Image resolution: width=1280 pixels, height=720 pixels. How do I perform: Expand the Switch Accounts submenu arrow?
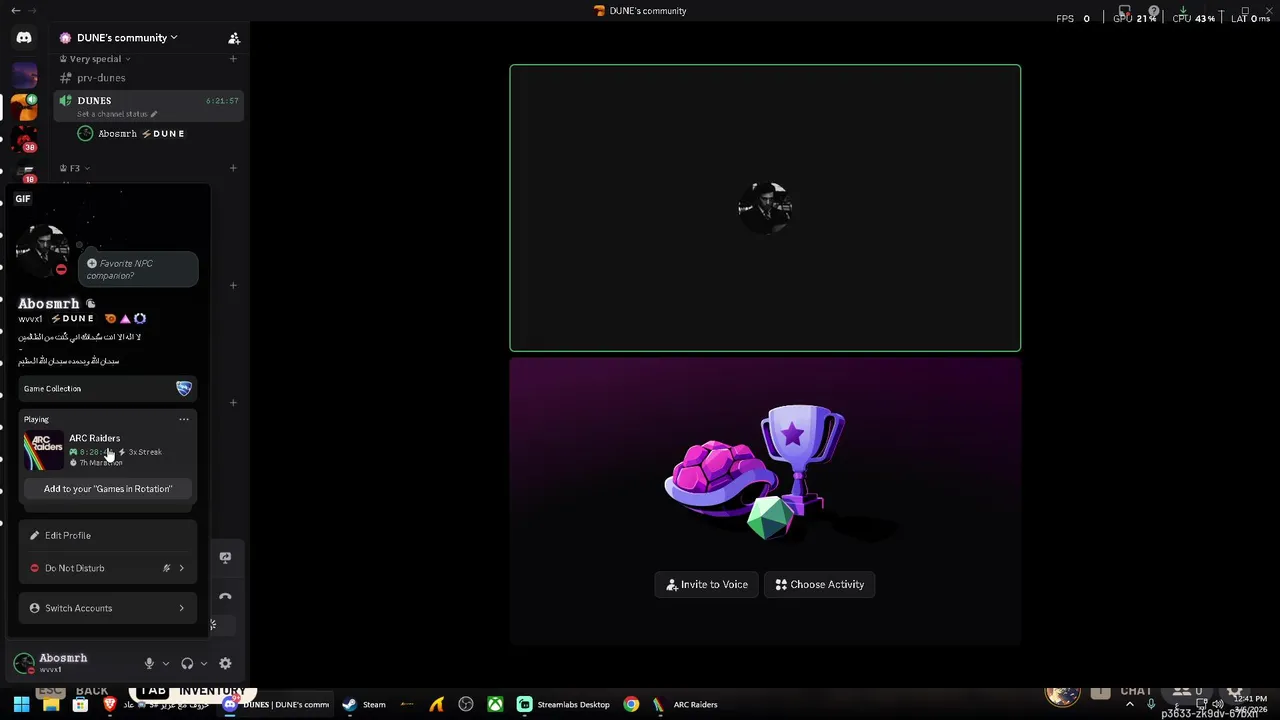pos(181,608)
